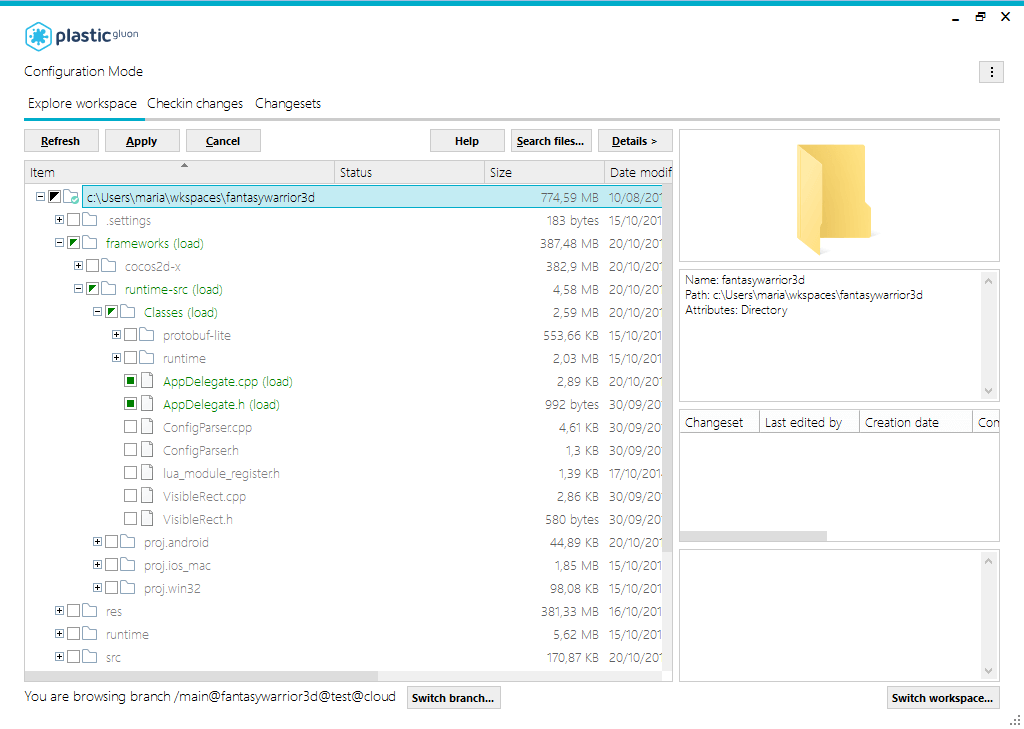Click the Changeset column header

click(x=720, y=423)
